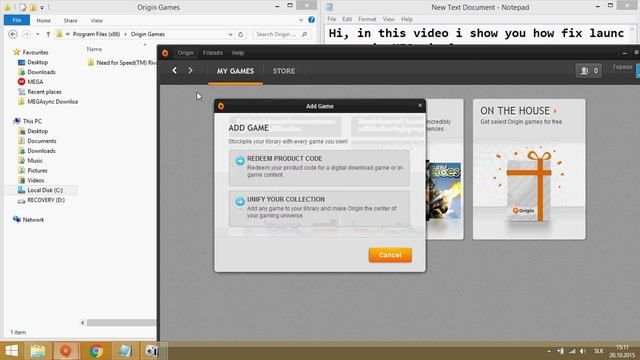Select Videos under This PC
Image resolution: width=640 pixels, height=360 pixels.
click(36, 180)
